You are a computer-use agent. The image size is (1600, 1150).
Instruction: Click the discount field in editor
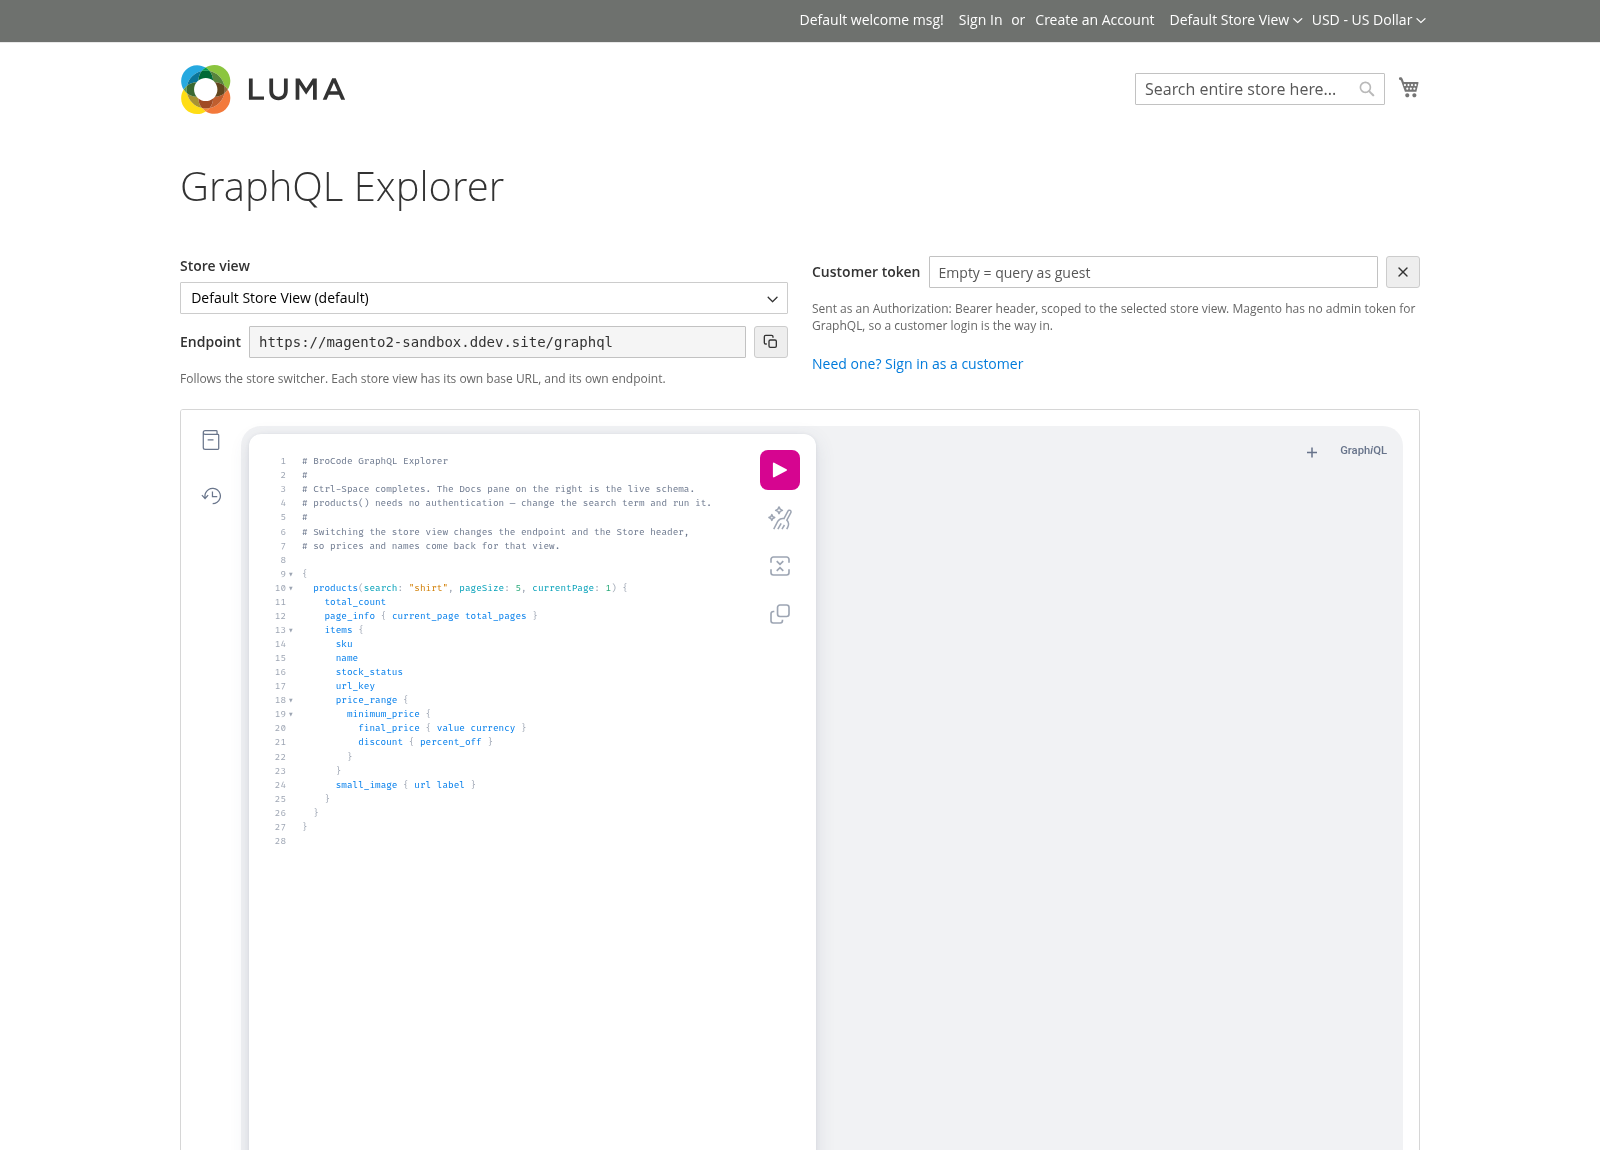point(381,742)
